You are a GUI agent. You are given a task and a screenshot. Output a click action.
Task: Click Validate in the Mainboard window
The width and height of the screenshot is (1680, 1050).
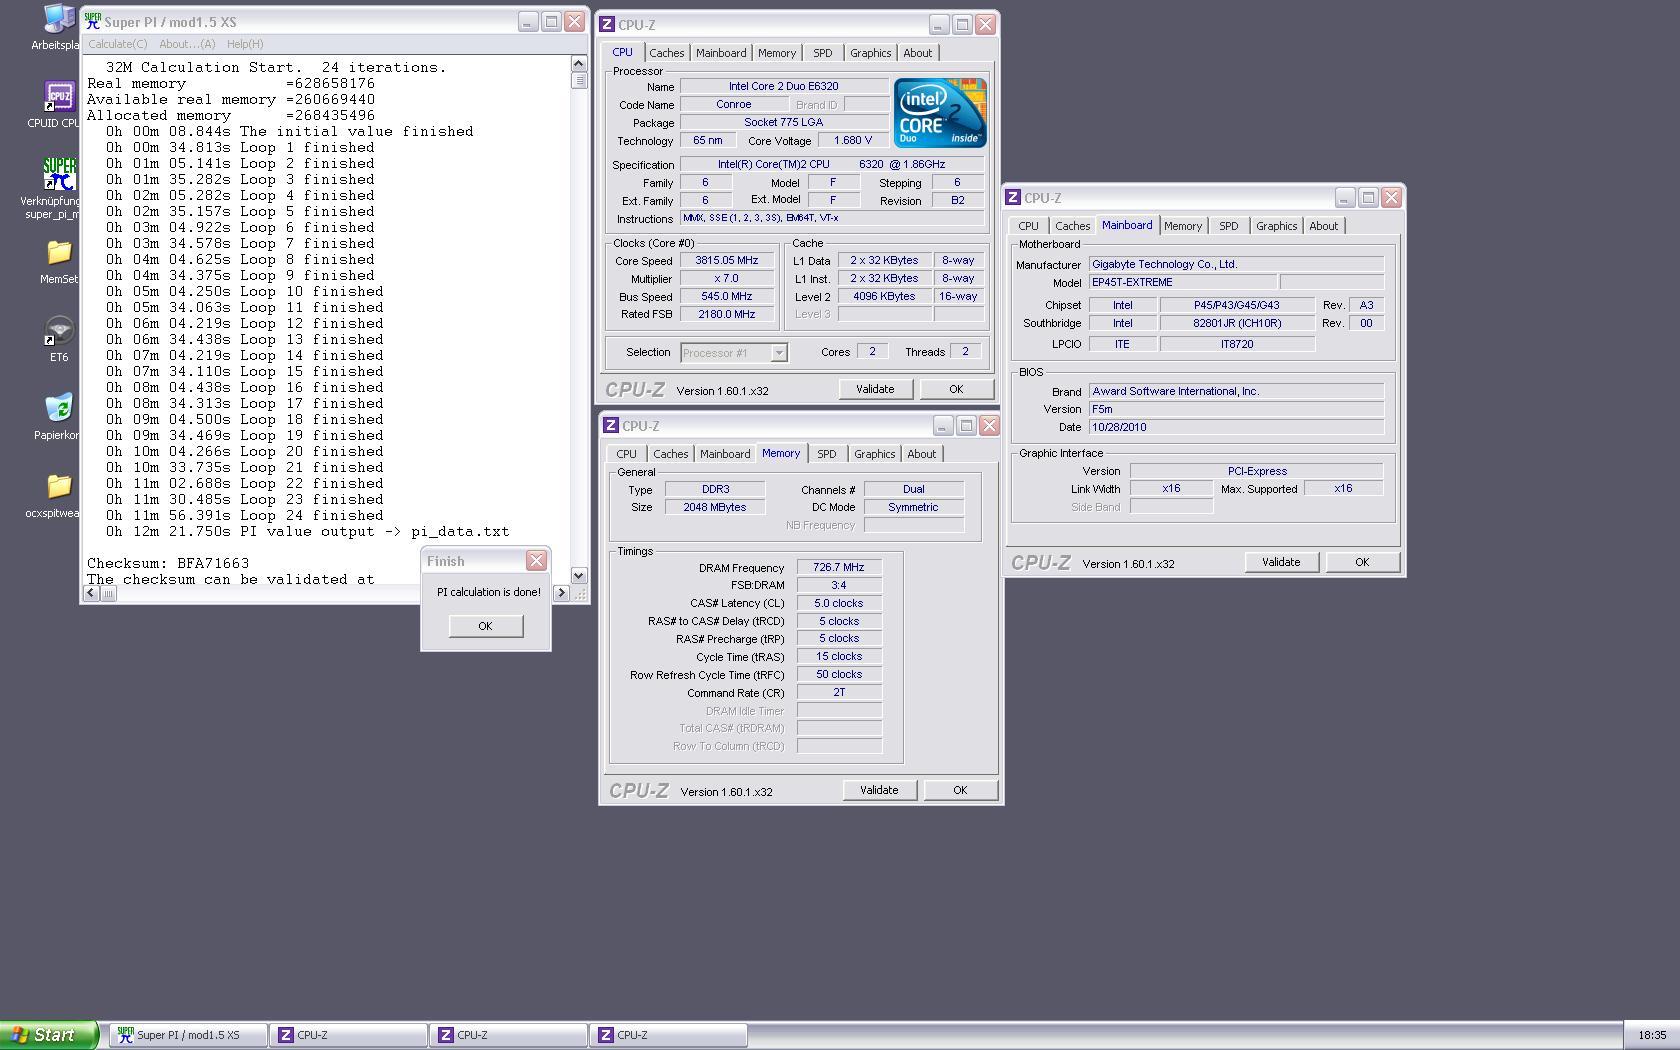1281,562
